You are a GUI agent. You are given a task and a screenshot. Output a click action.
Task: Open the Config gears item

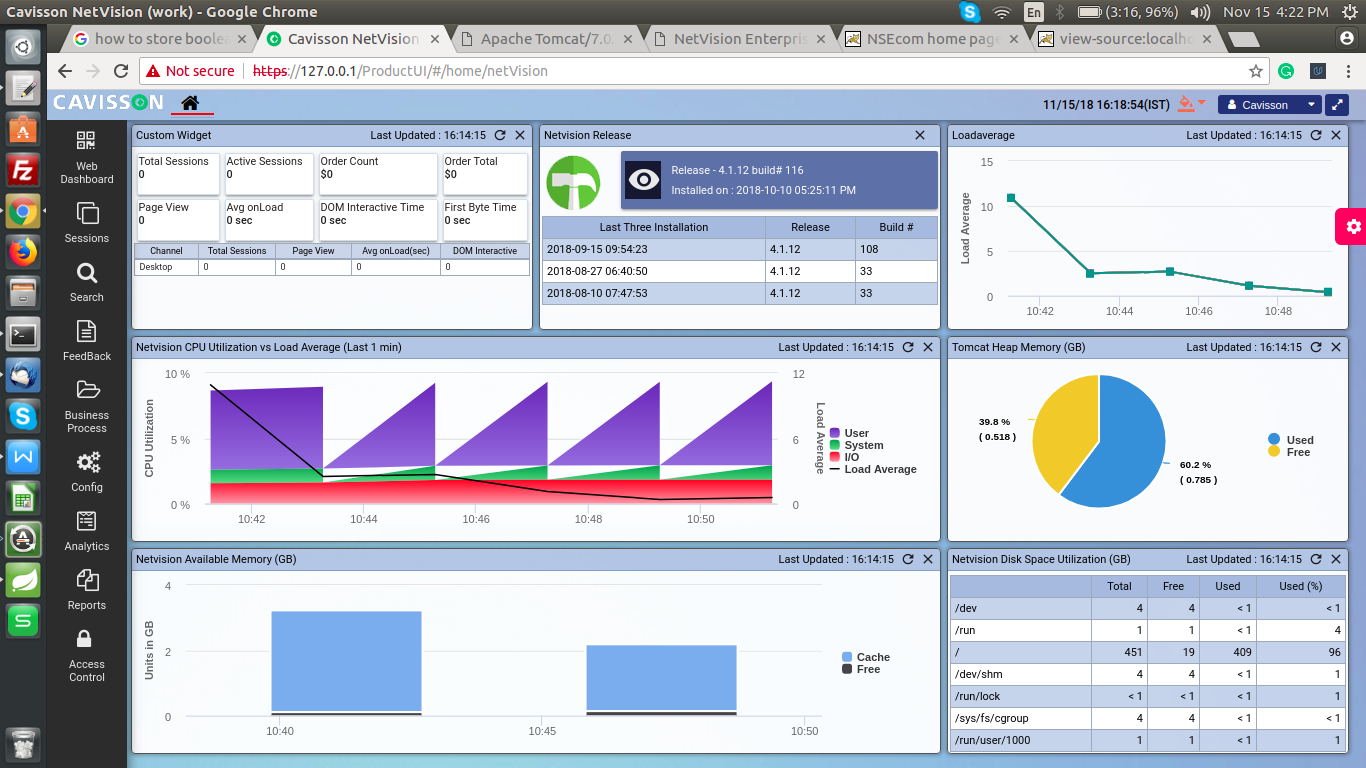[87, 472]
